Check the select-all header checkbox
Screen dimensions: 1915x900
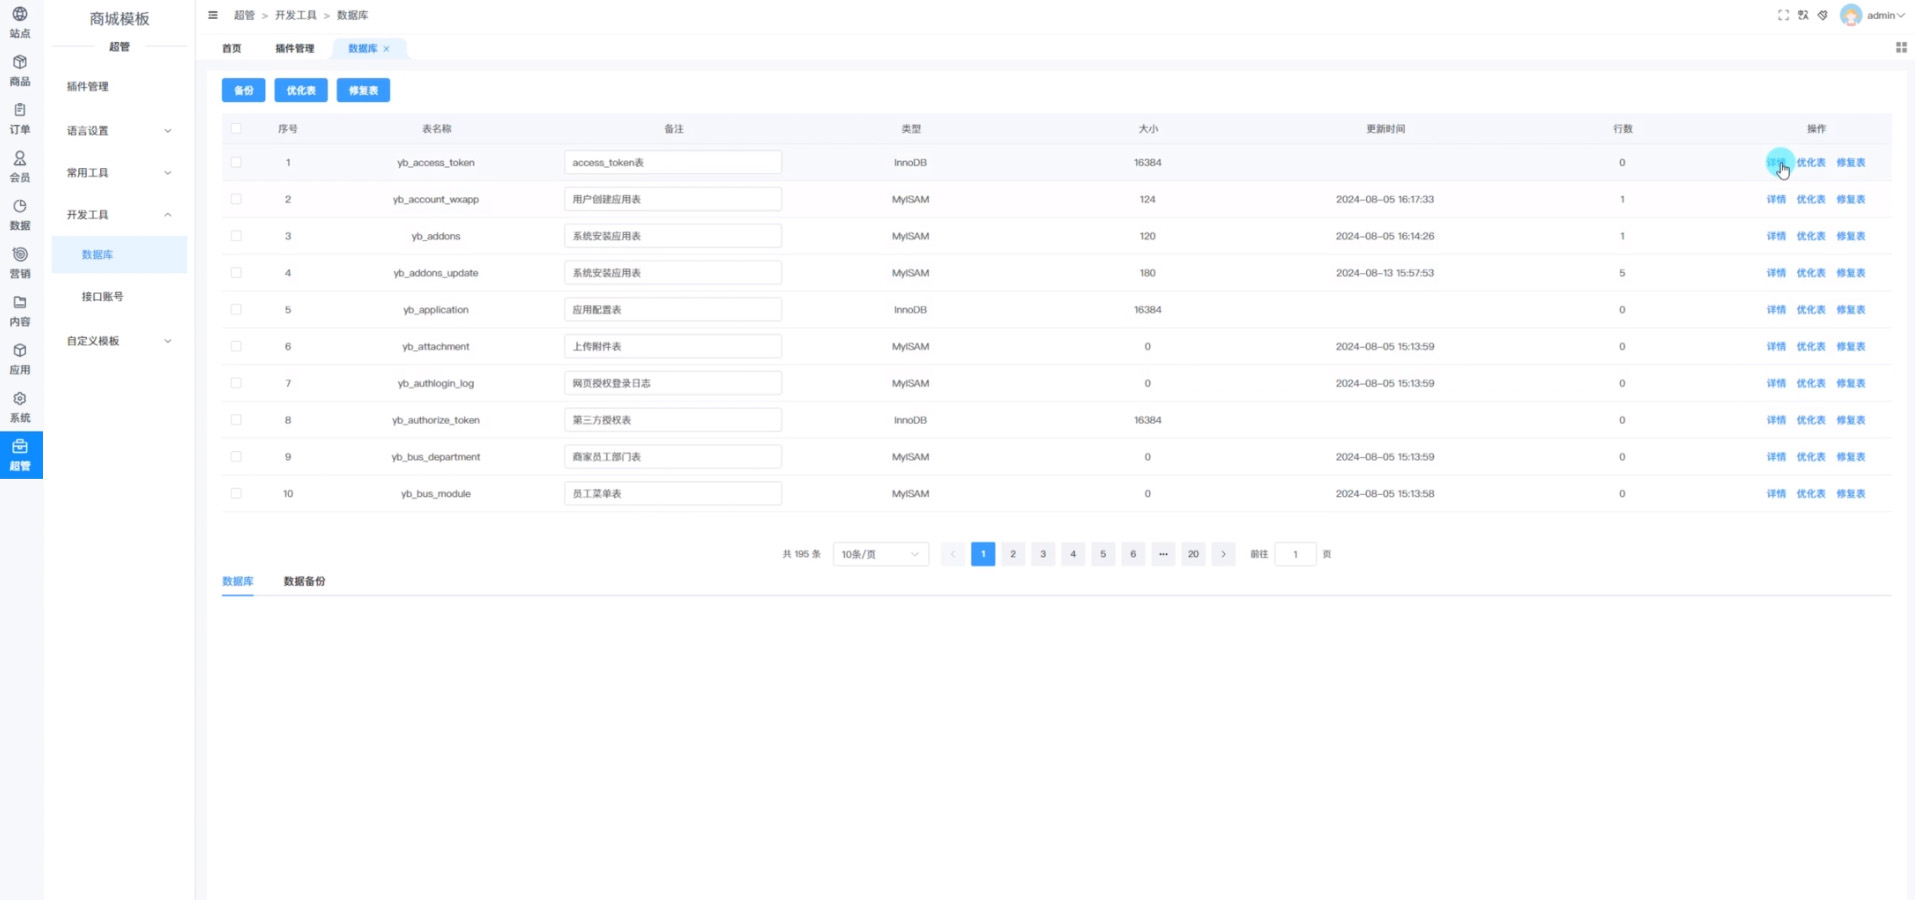[x=236, y=128]
